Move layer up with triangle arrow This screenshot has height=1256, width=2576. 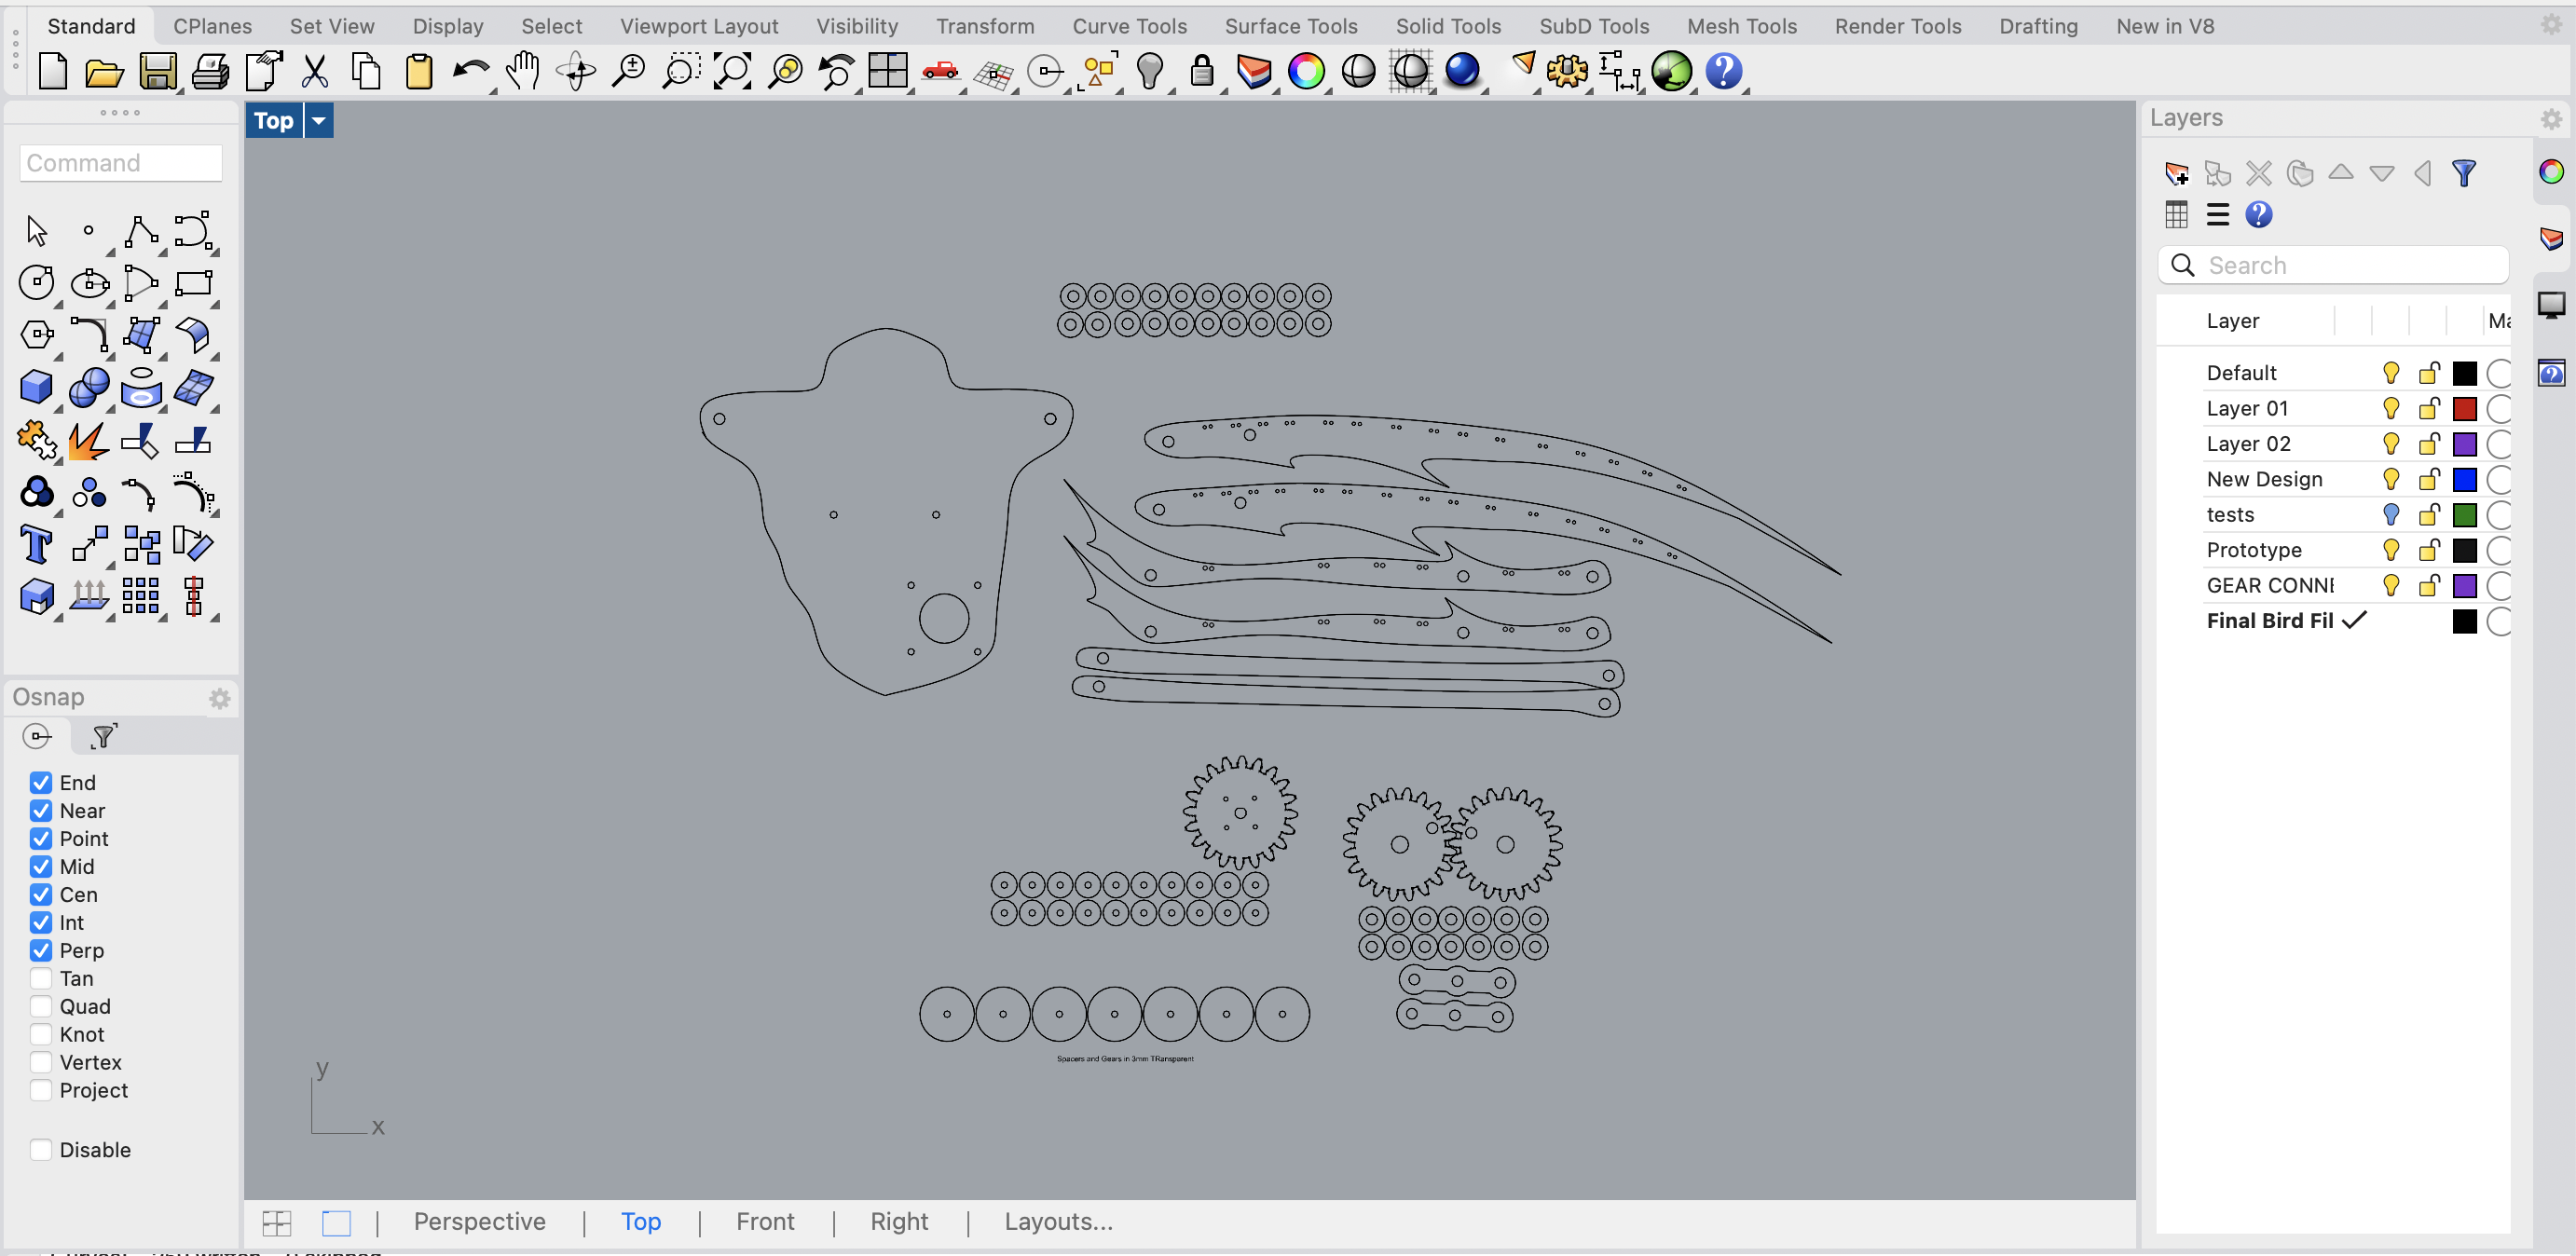[2341, 174]
